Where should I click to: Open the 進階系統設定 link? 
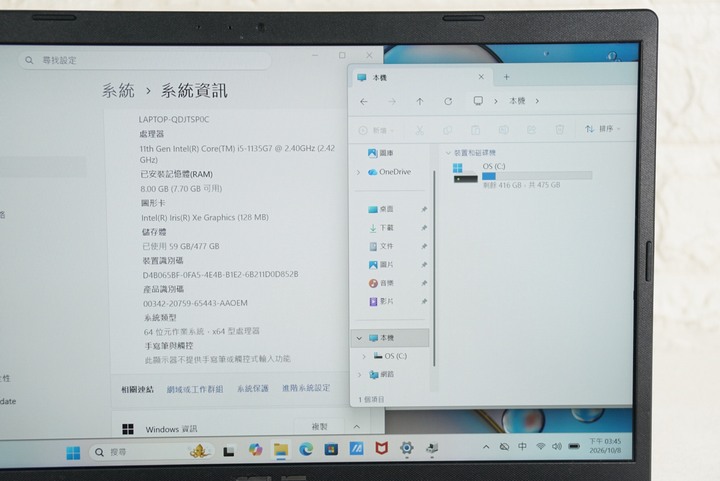pyautogui.click(x=306, y=388)
